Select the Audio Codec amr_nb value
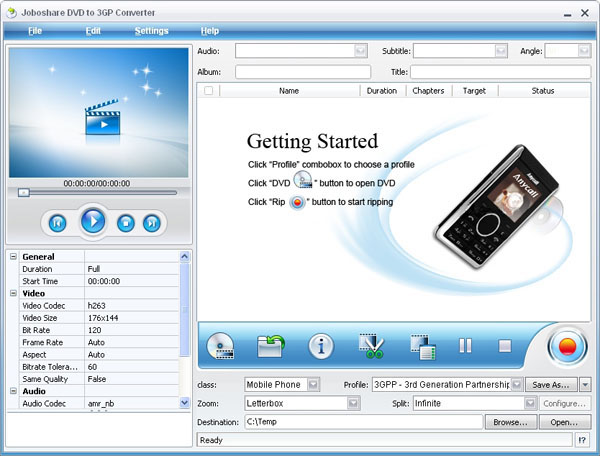Screen dimensions: 600x456 point(132,403)
